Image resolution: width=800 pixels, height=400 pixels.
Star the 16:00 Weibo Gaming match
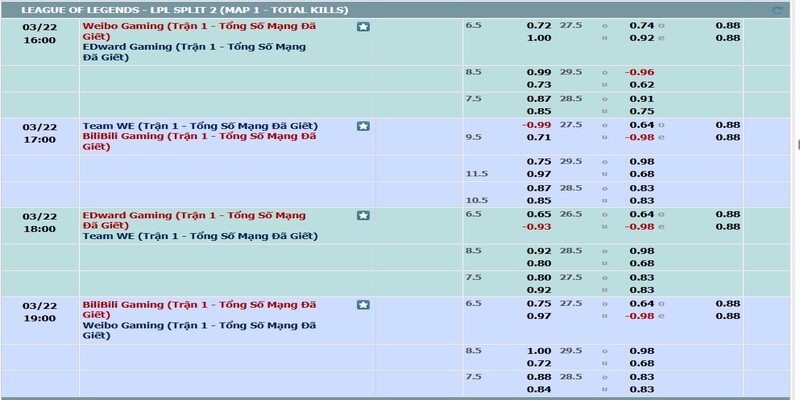point(363,26)
